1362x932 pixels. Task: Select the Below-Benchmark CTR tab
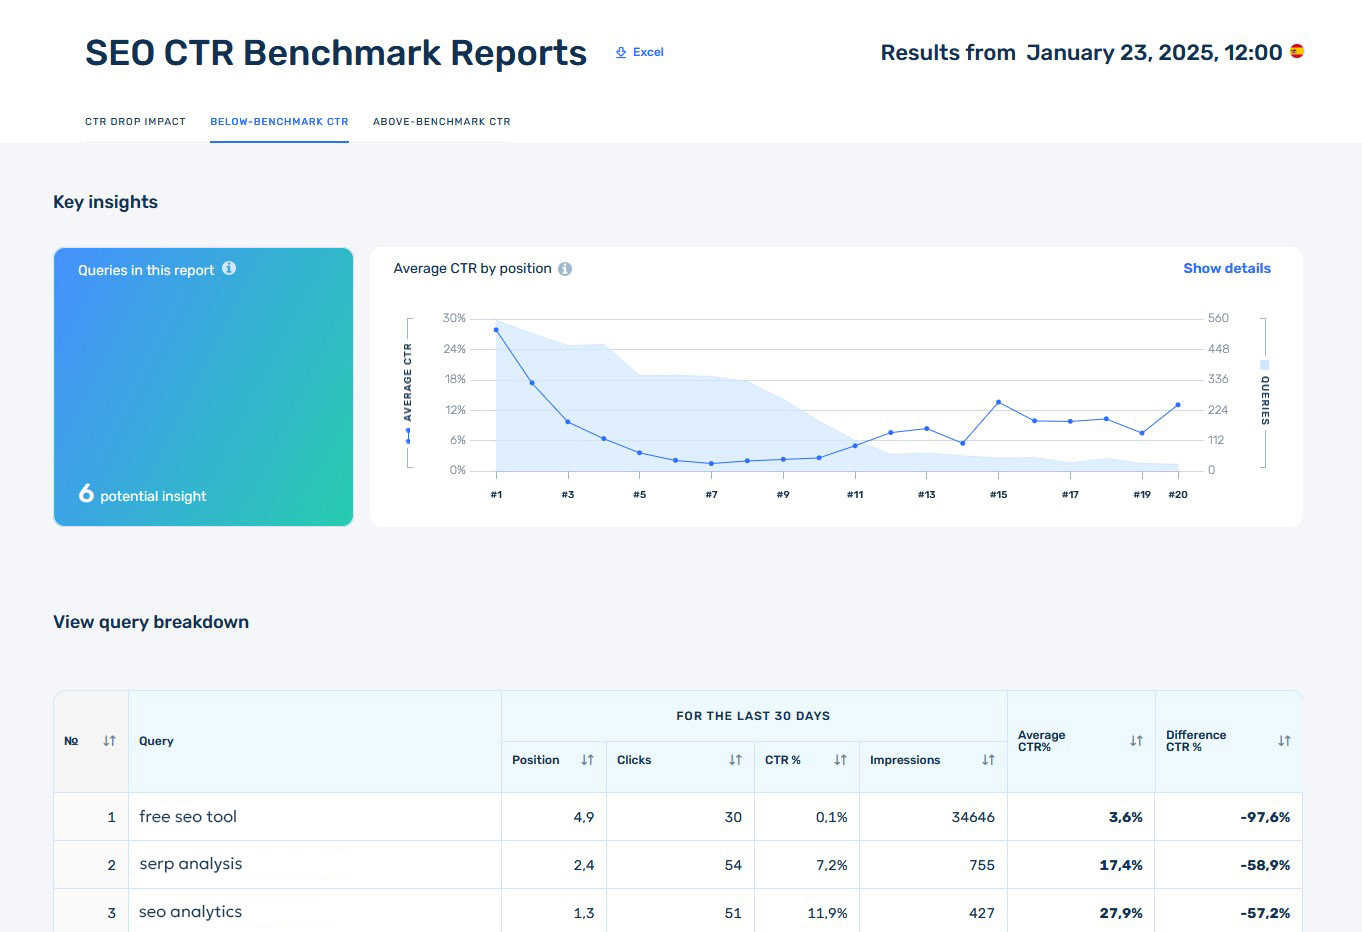[x=279, y=122]
